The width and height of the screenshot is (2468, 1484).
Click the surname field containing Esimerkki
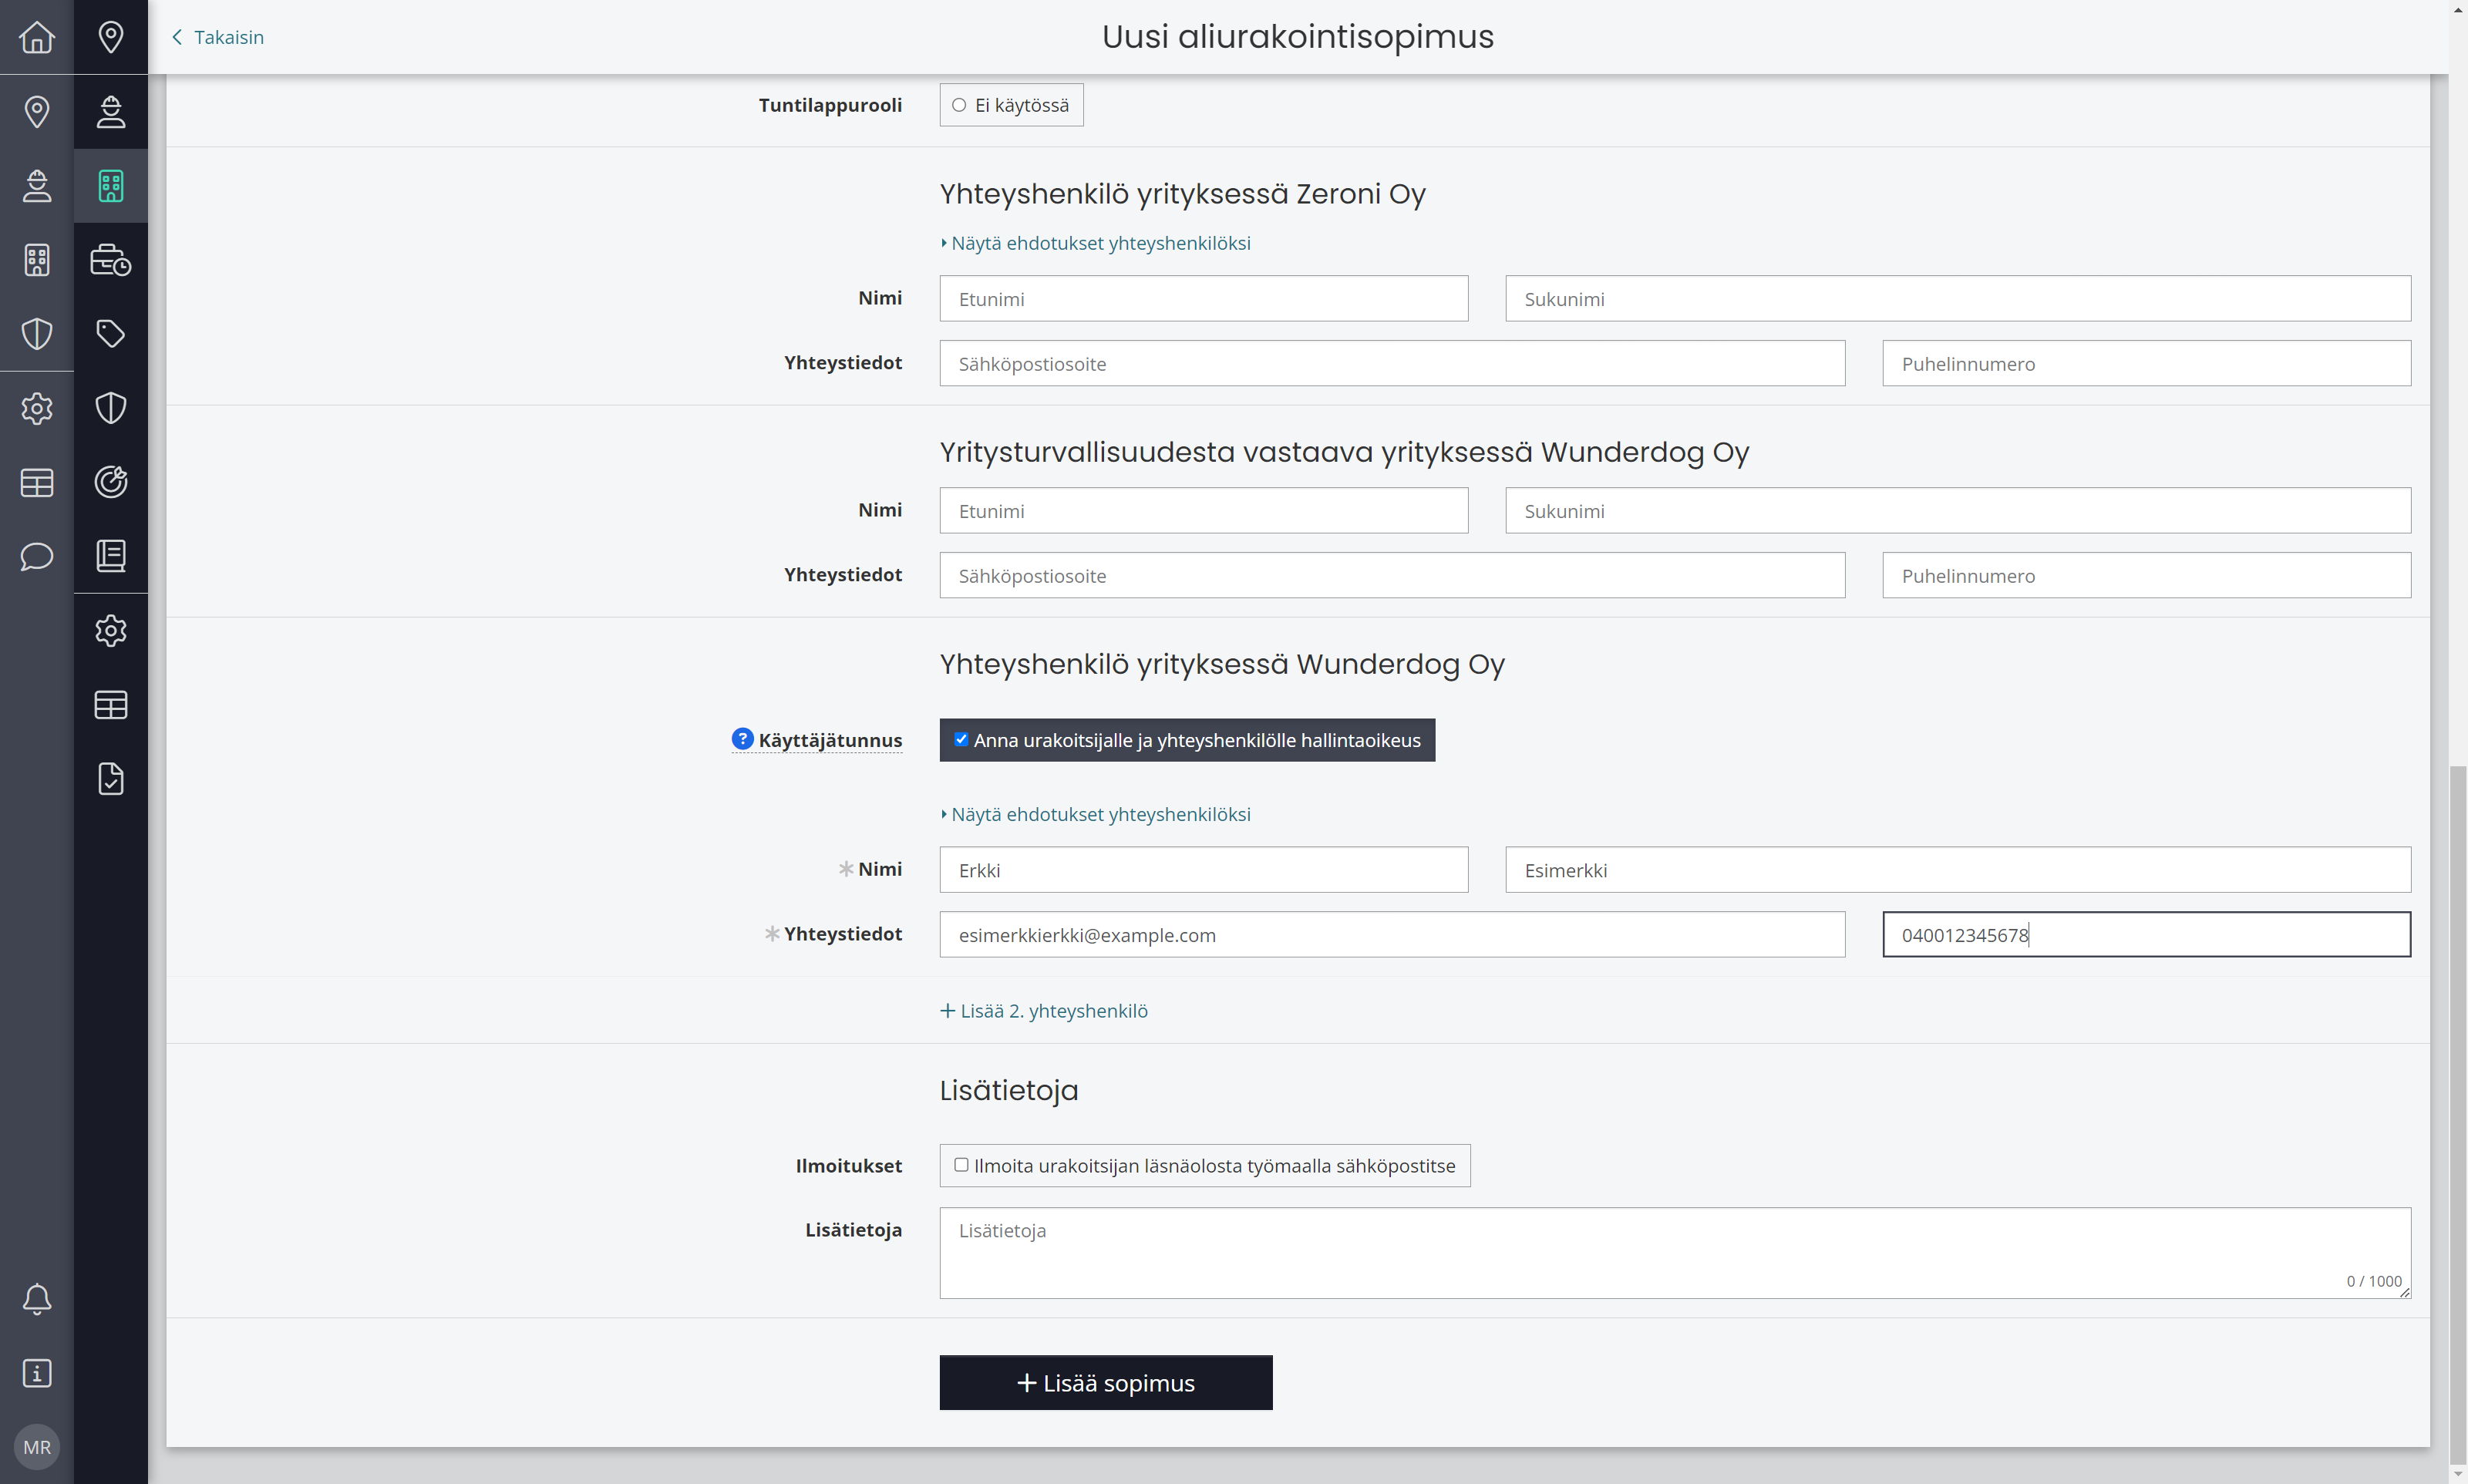click(x=1958, y=870)
